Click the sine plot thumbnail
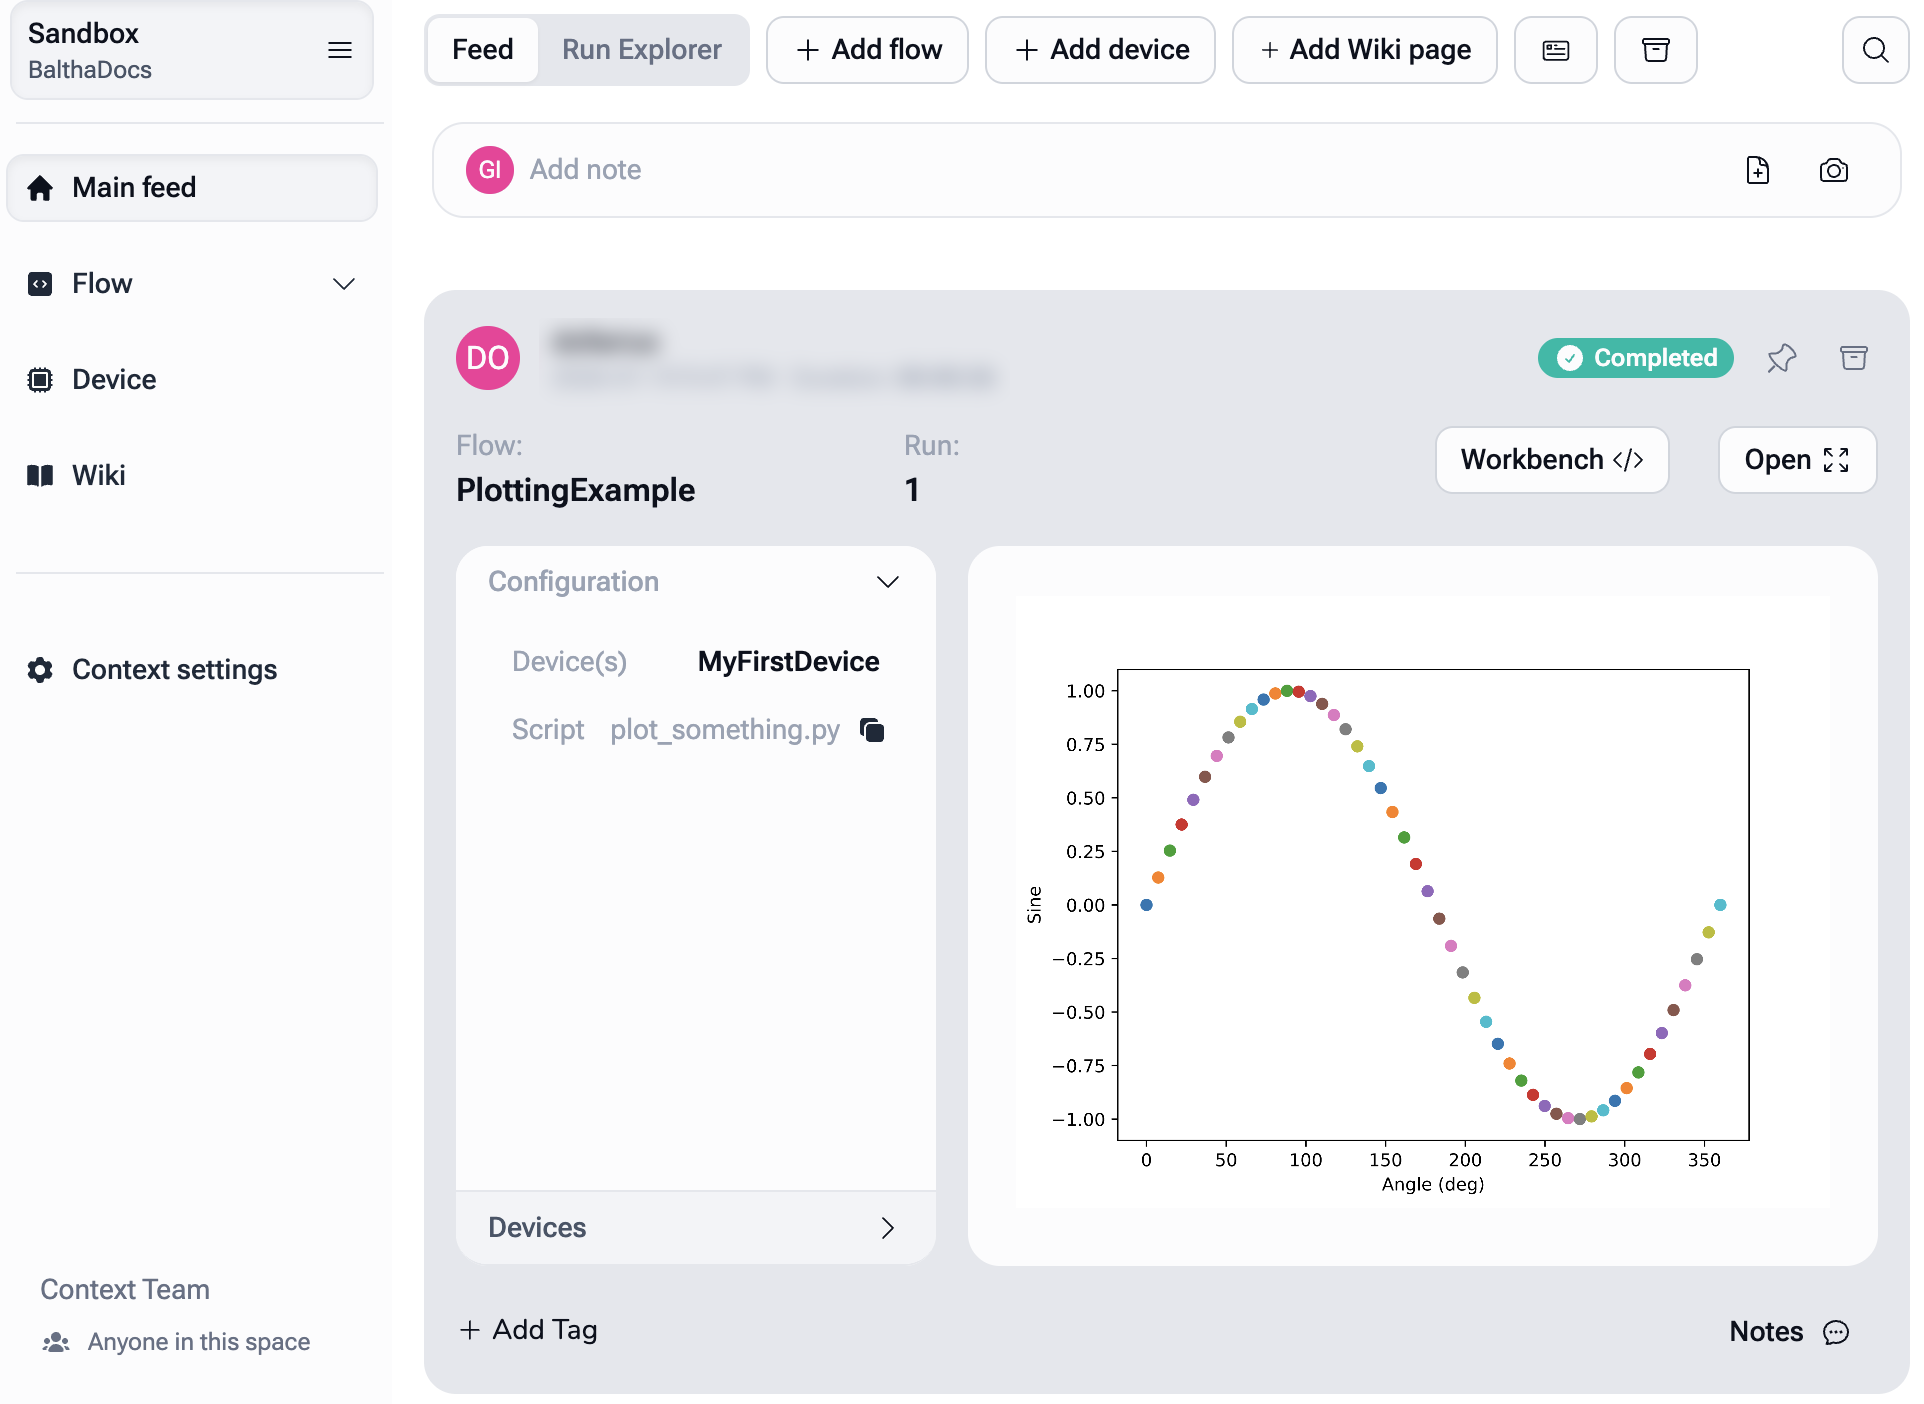 tap(1421, 903)
